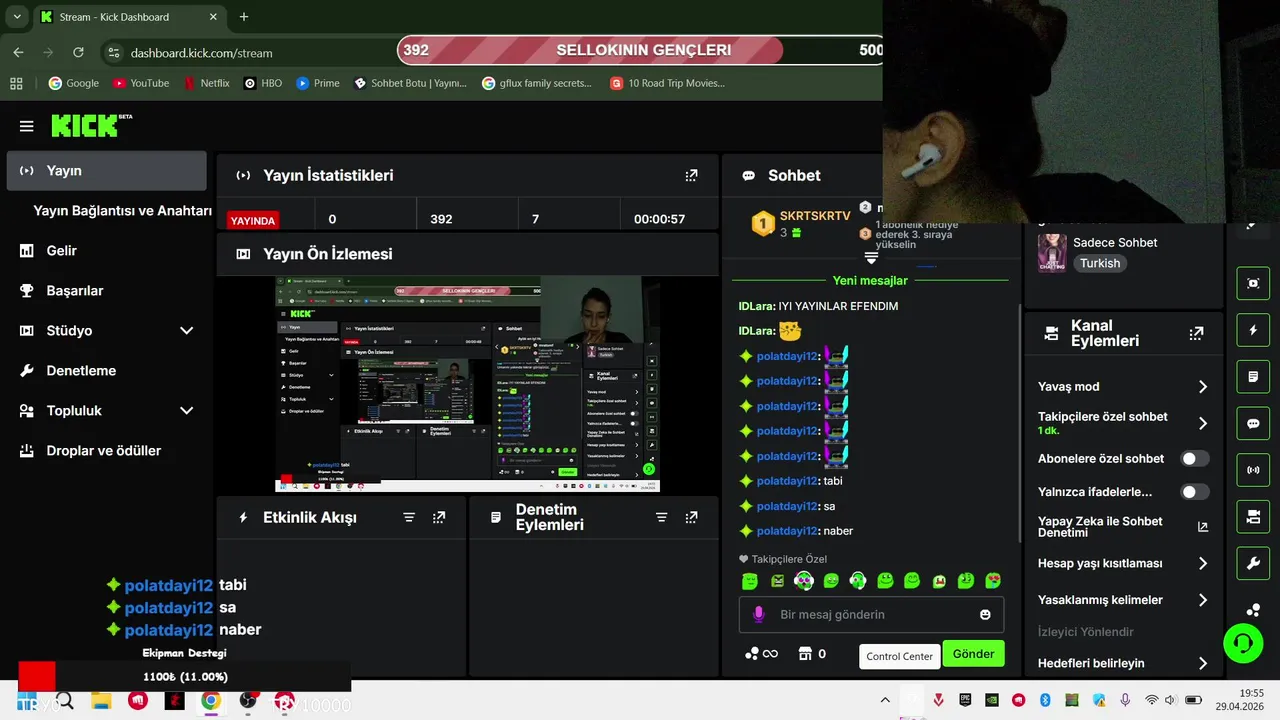Open the wrench tools sidebar icon

pyautogui.click(x=1253, y=564)
